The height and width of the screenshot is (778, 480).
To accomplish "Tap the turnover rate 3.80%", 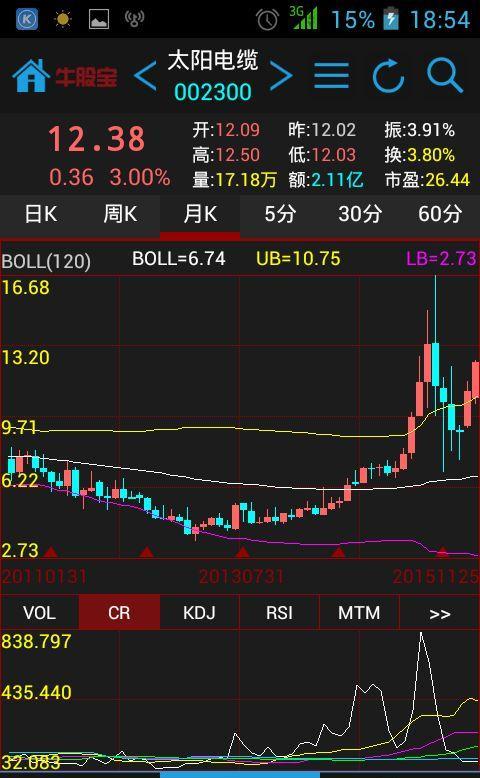I will click(x=431, y=155).
